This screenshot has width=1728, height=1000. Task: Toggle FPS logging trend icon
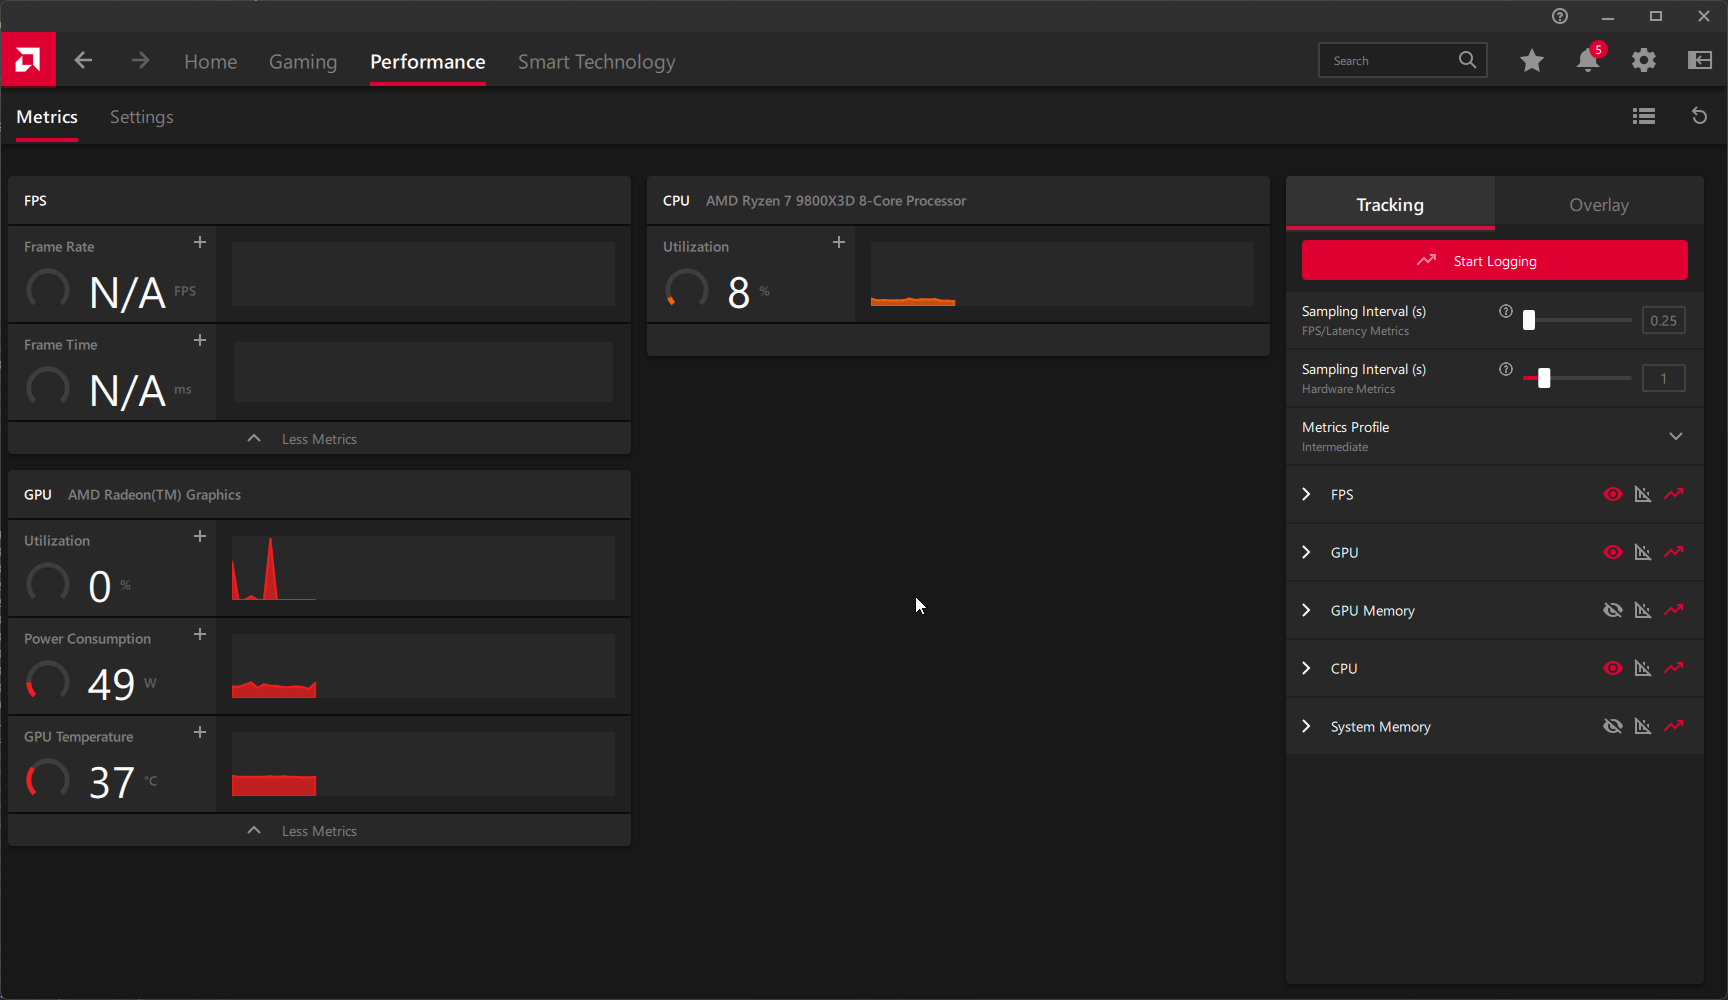tap(1674, 494)
